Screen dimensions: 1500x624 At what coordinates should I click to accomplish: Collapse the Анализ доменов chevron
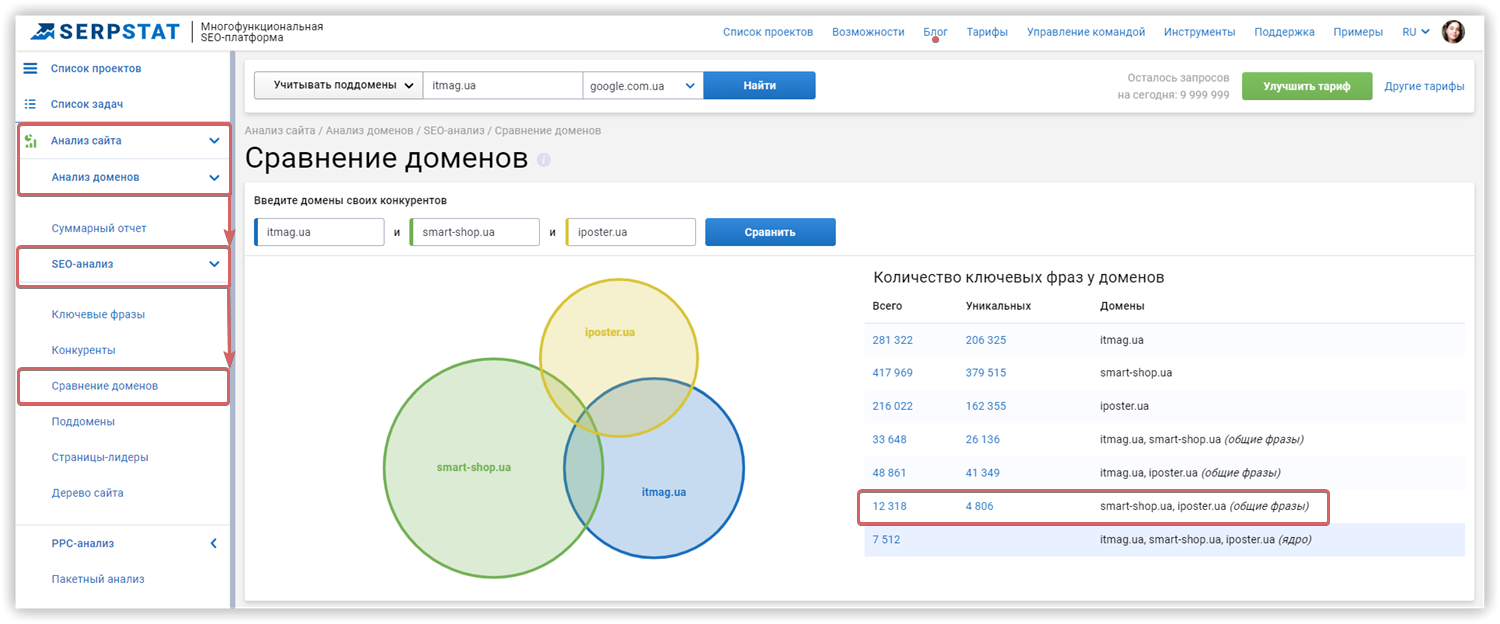click(214, 178)
